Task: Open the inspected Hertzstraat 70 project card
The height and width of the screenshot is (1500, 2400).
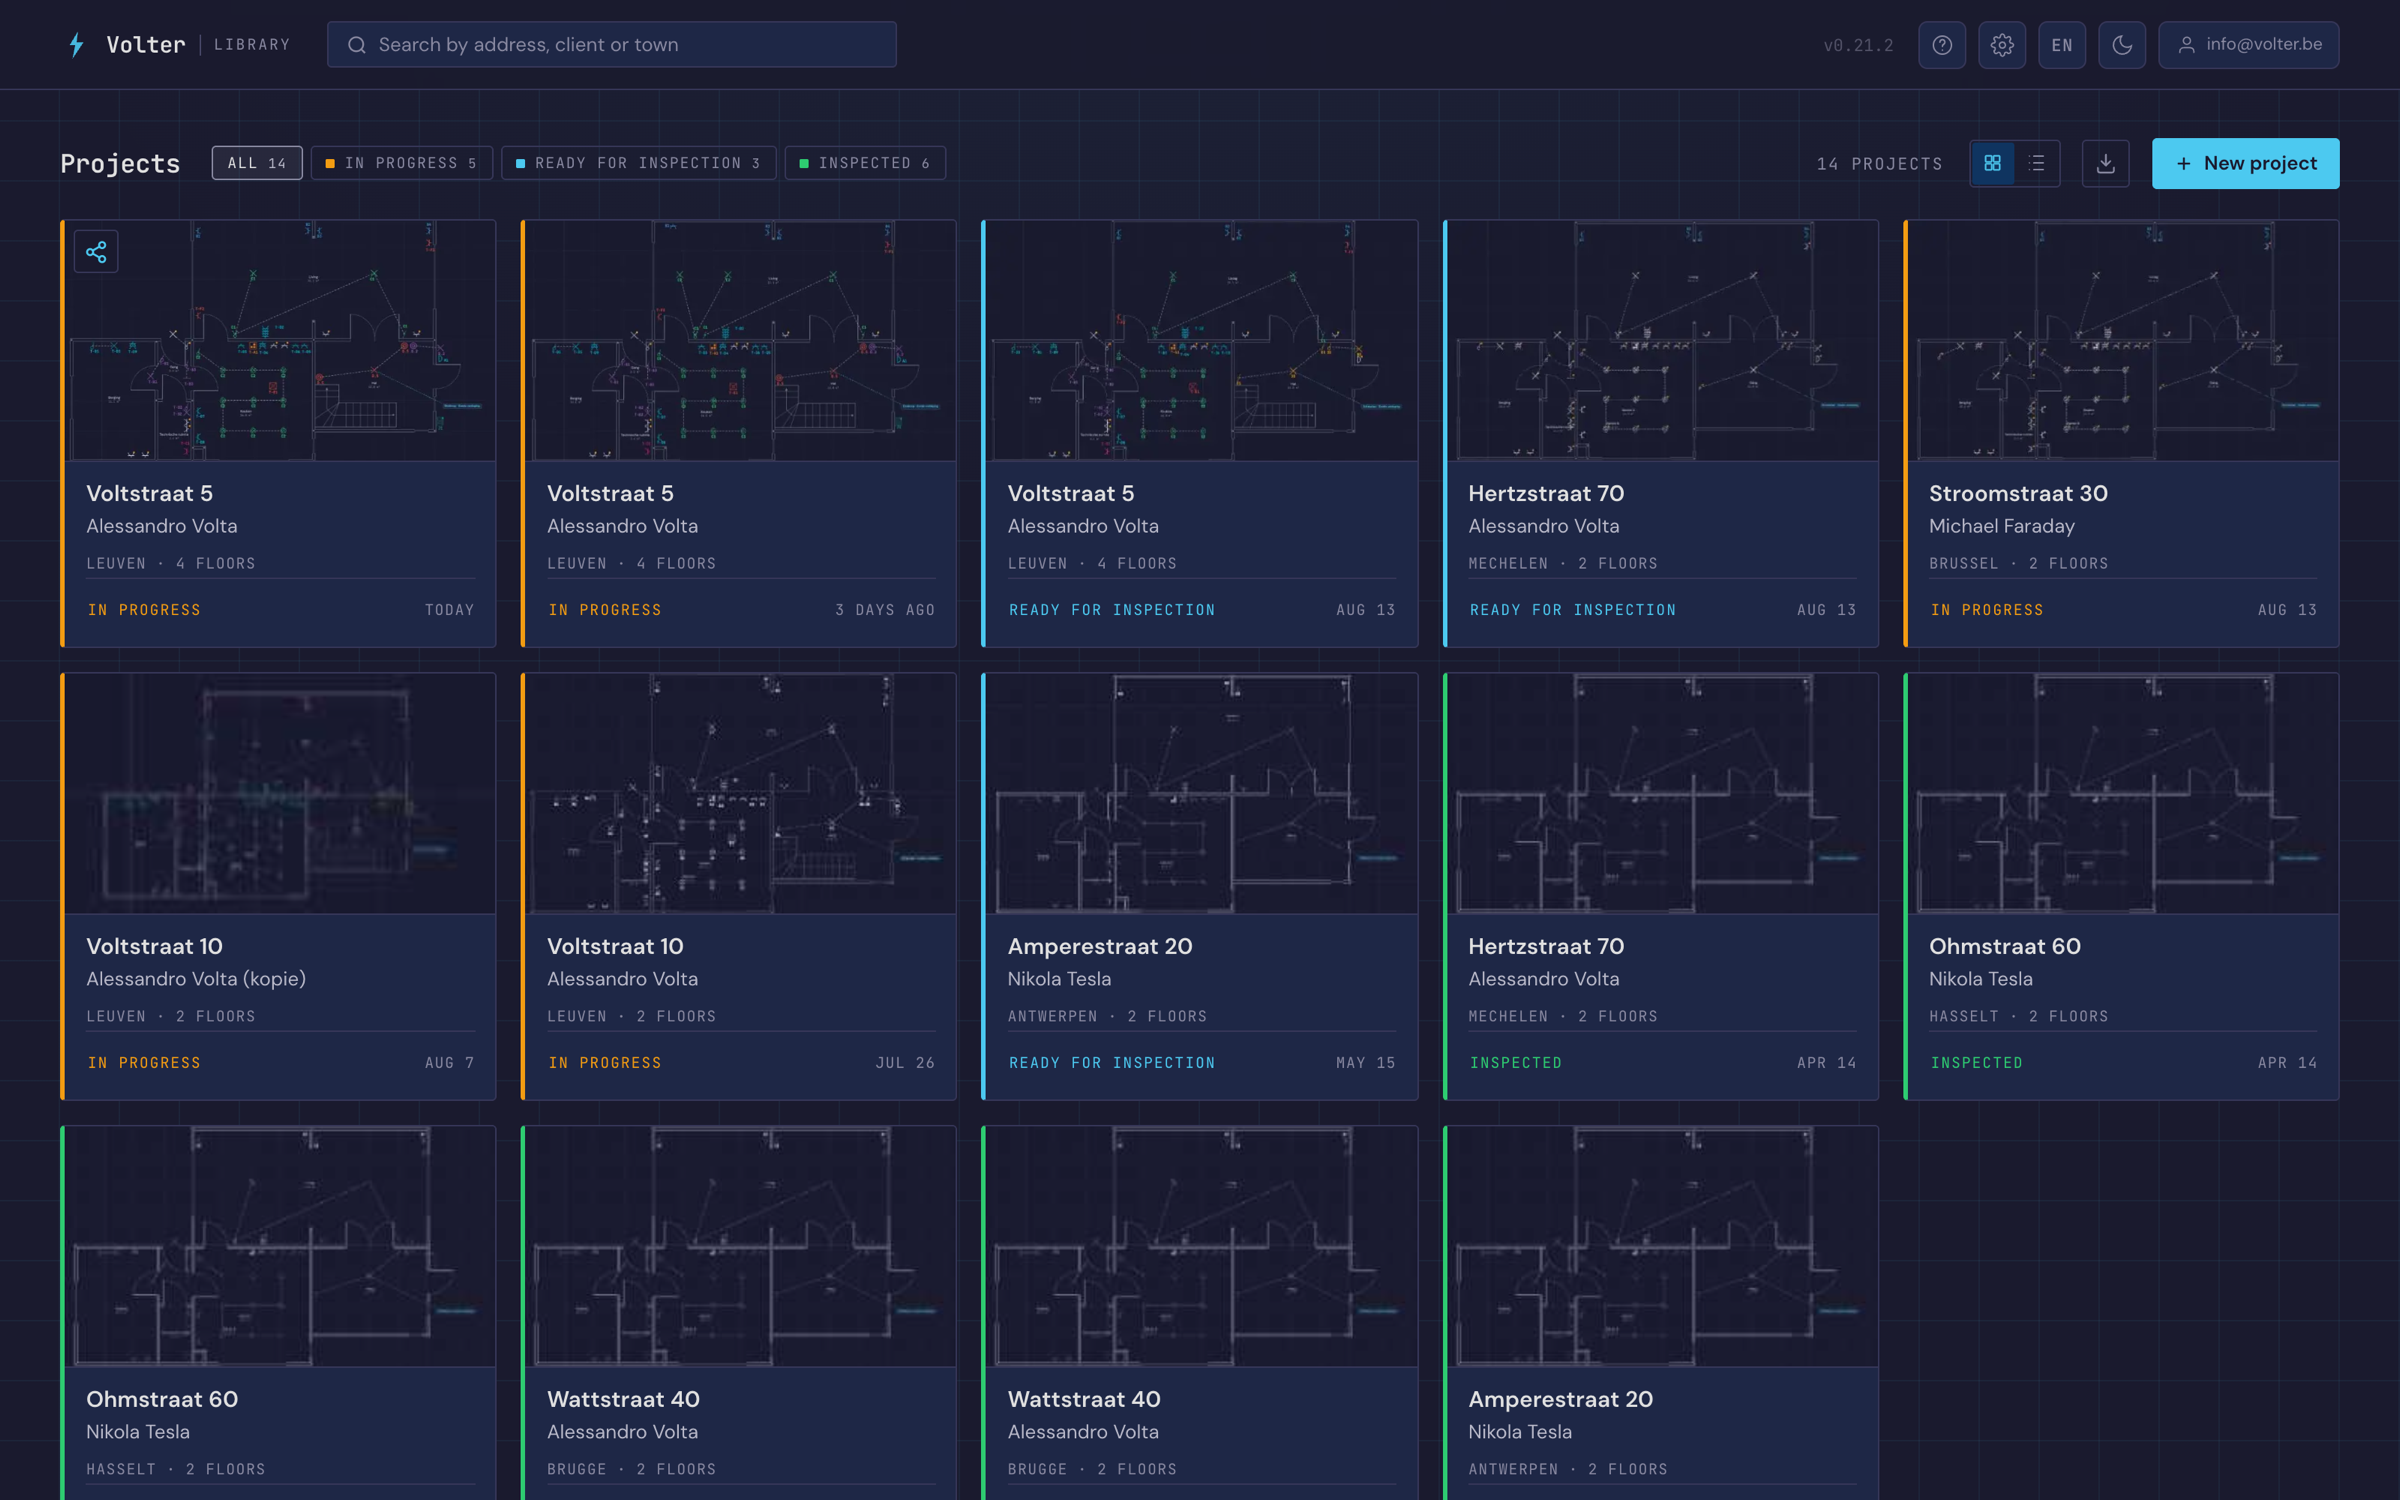Action: point(1661,886)
